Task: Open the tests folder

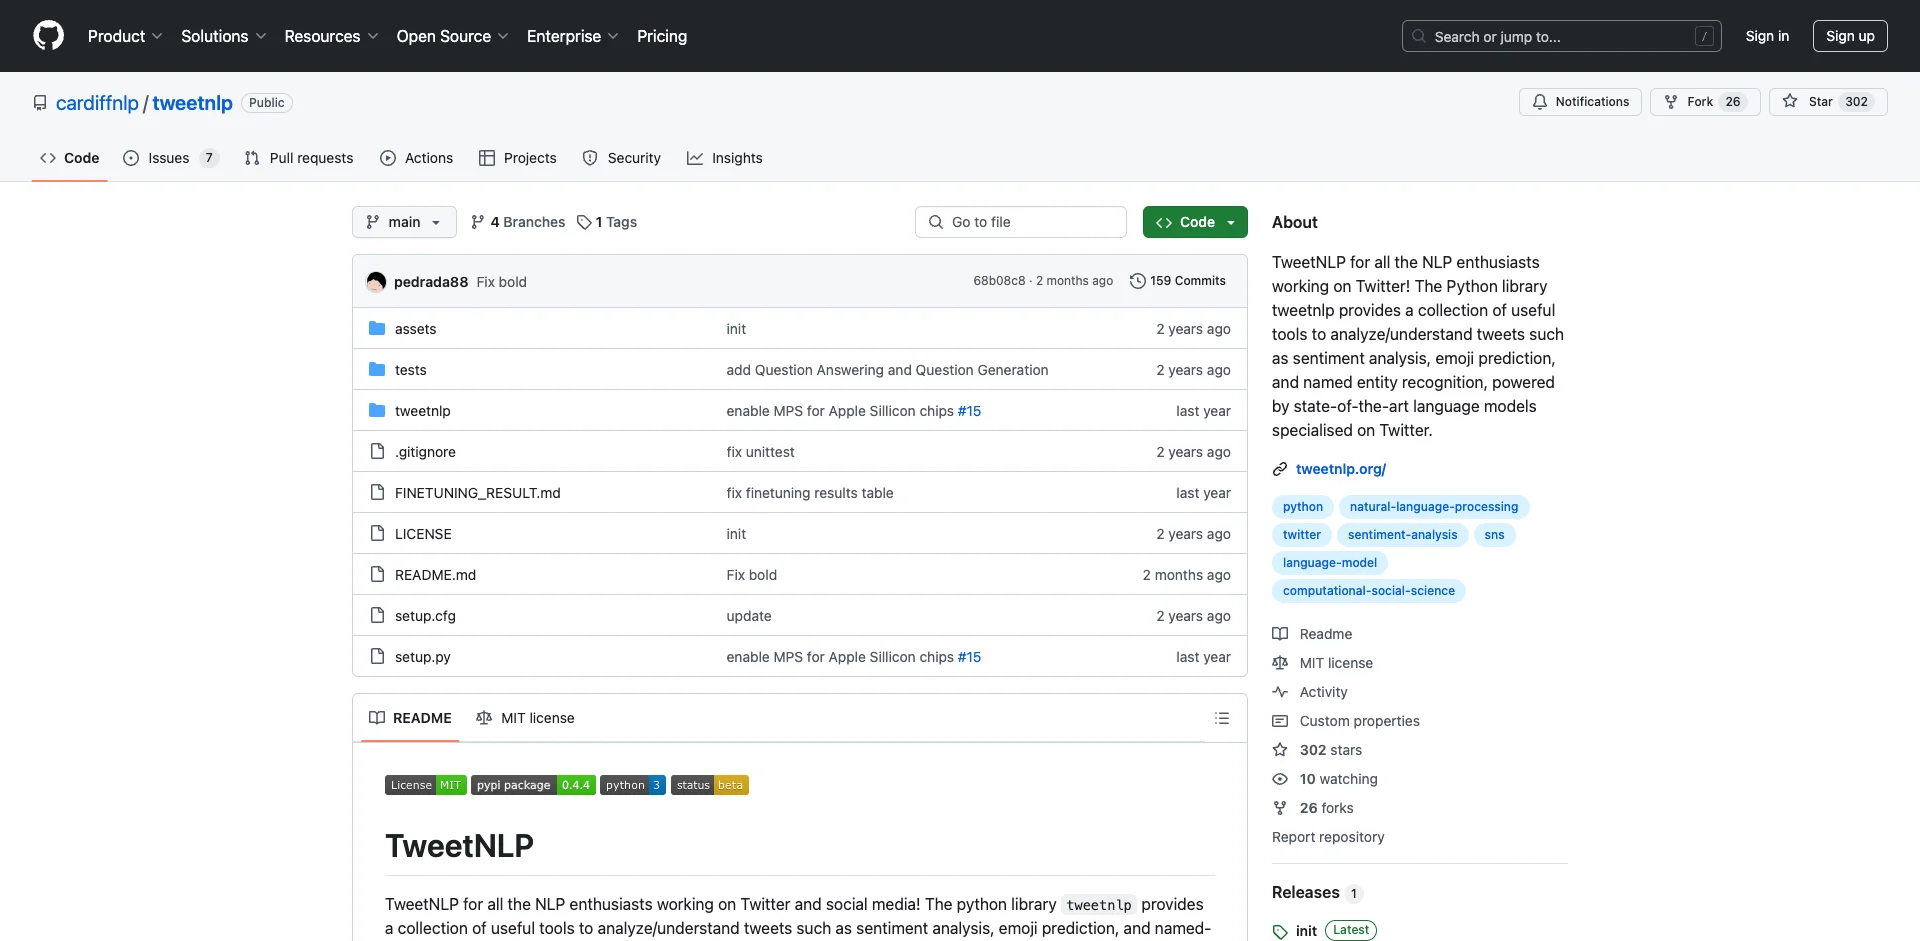Action: pos(411,370)
